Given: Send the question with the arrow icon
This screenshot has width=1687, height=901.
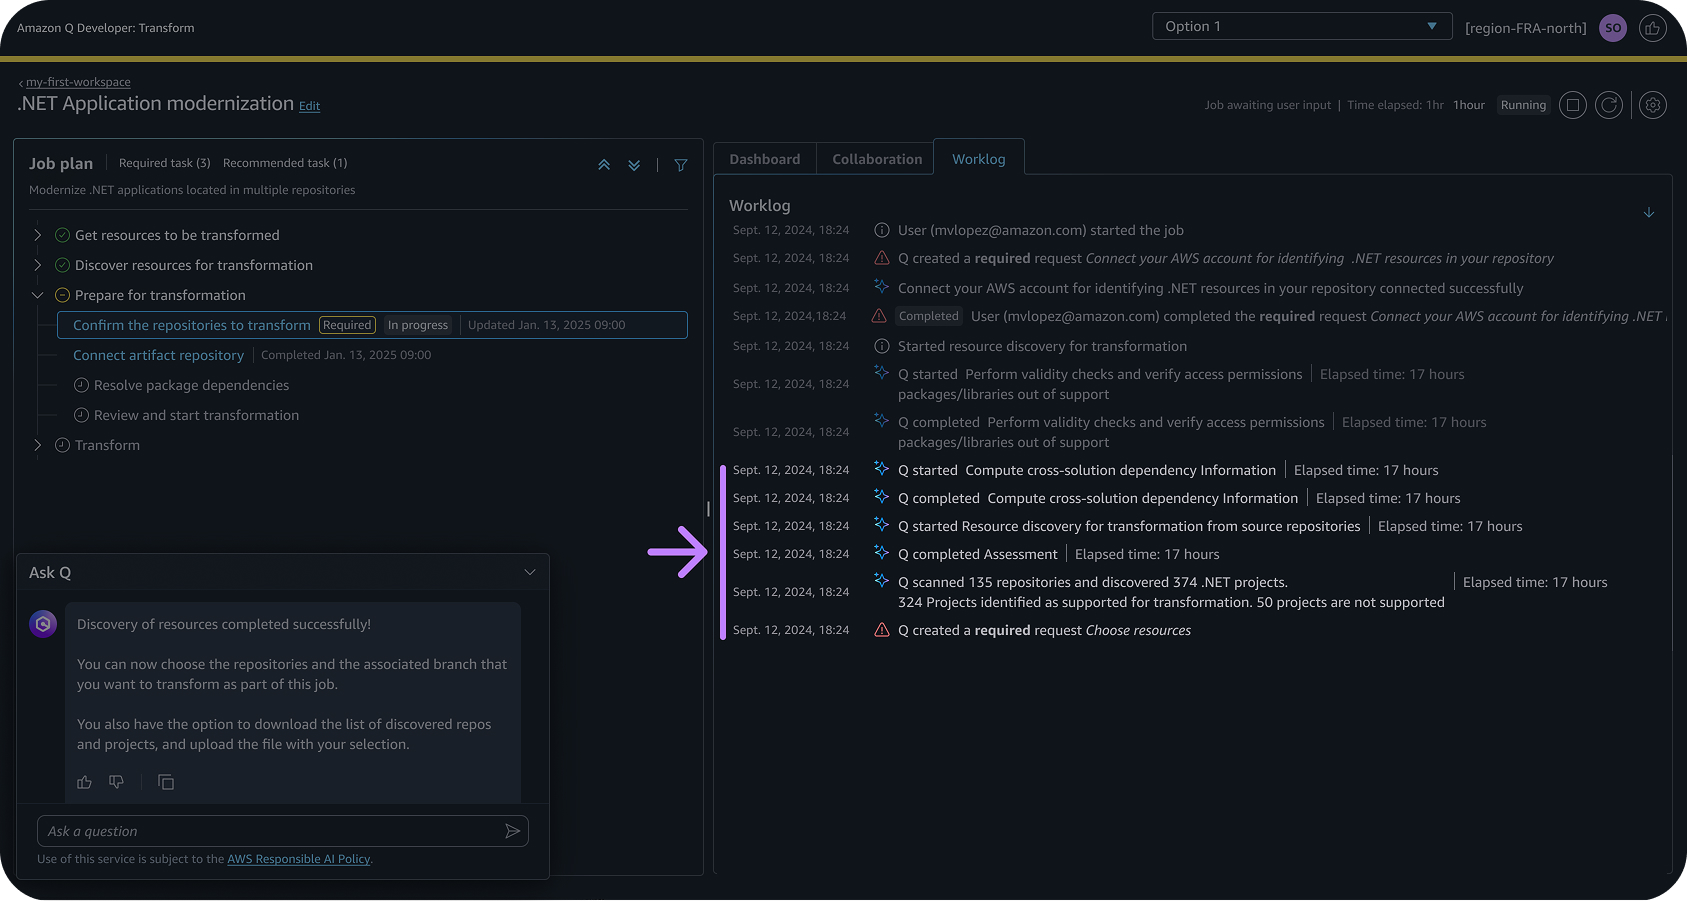Looking at the screenshot, I should [x=512, y=831].
